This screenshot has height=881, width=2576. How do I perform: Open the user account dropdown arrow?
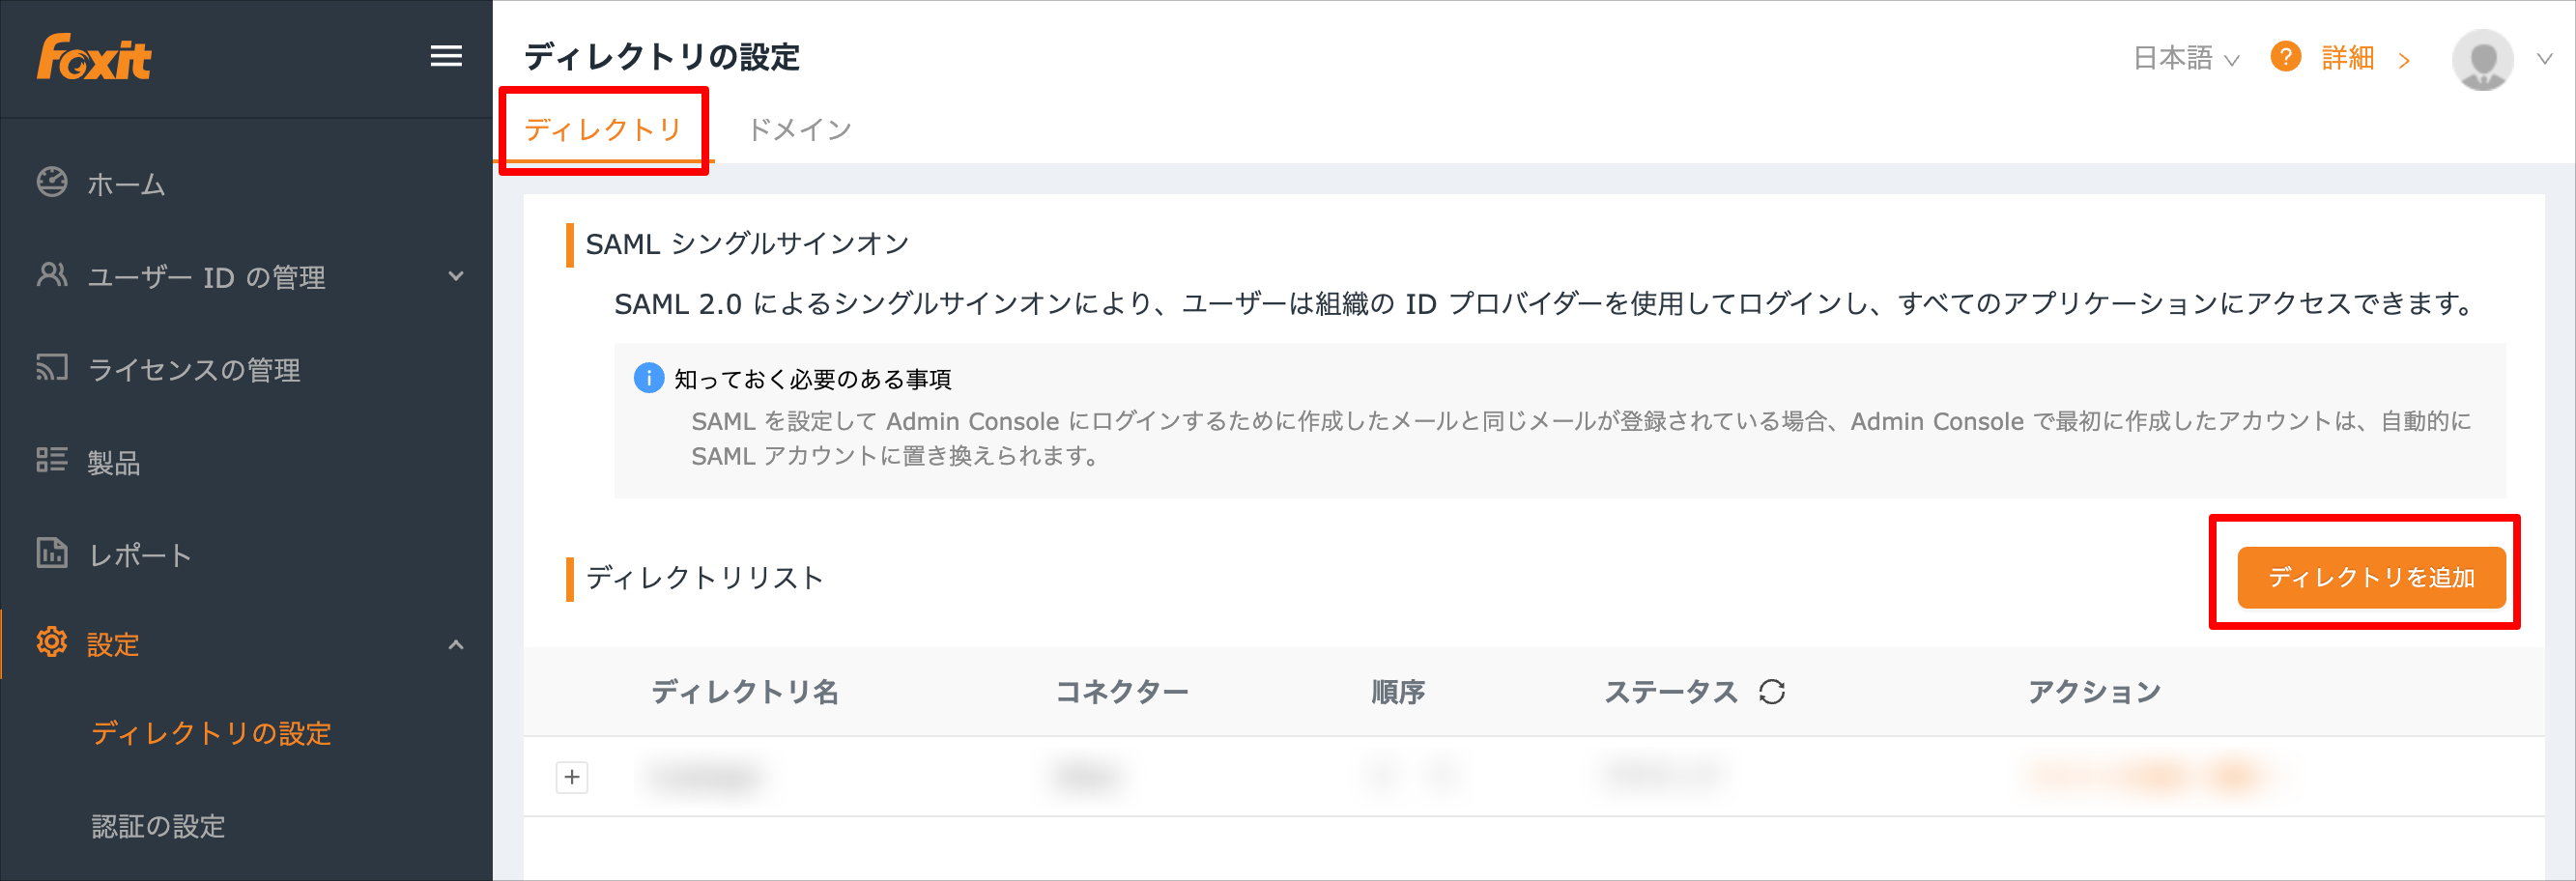pos(2545,59)
